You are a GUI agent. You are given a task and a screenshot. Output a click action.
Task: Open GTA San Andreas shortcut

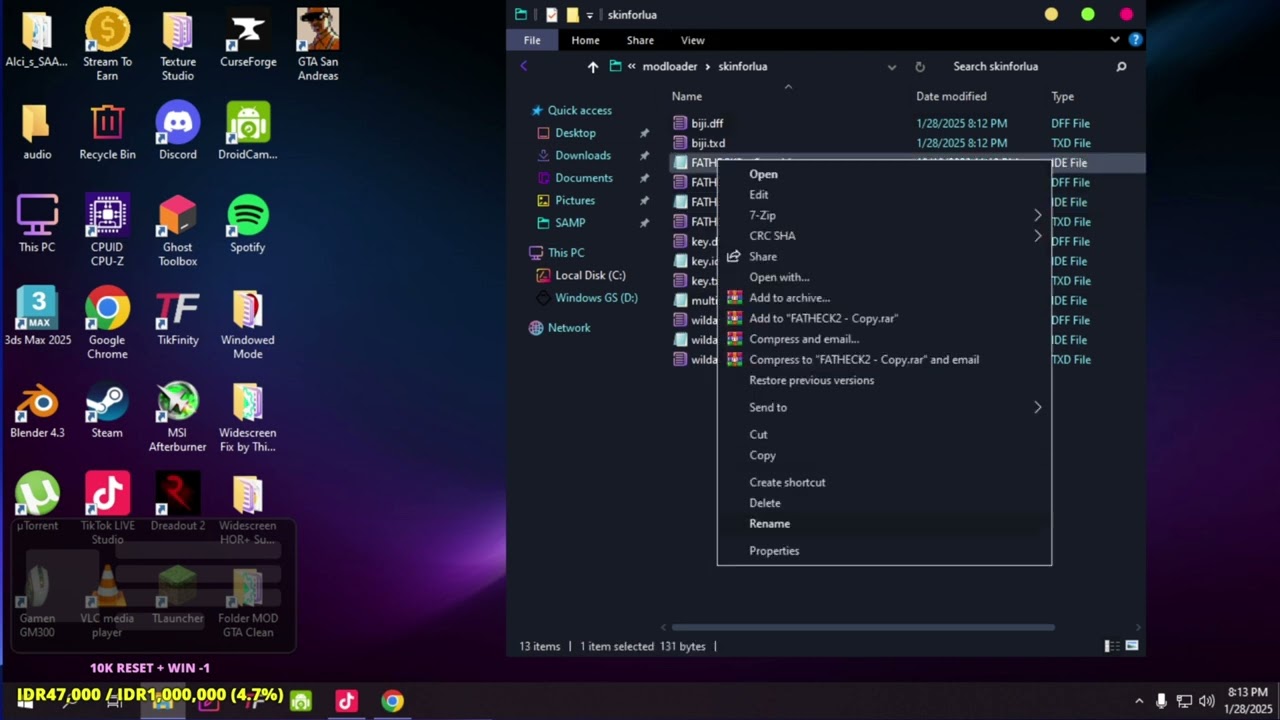pos(318,45)
